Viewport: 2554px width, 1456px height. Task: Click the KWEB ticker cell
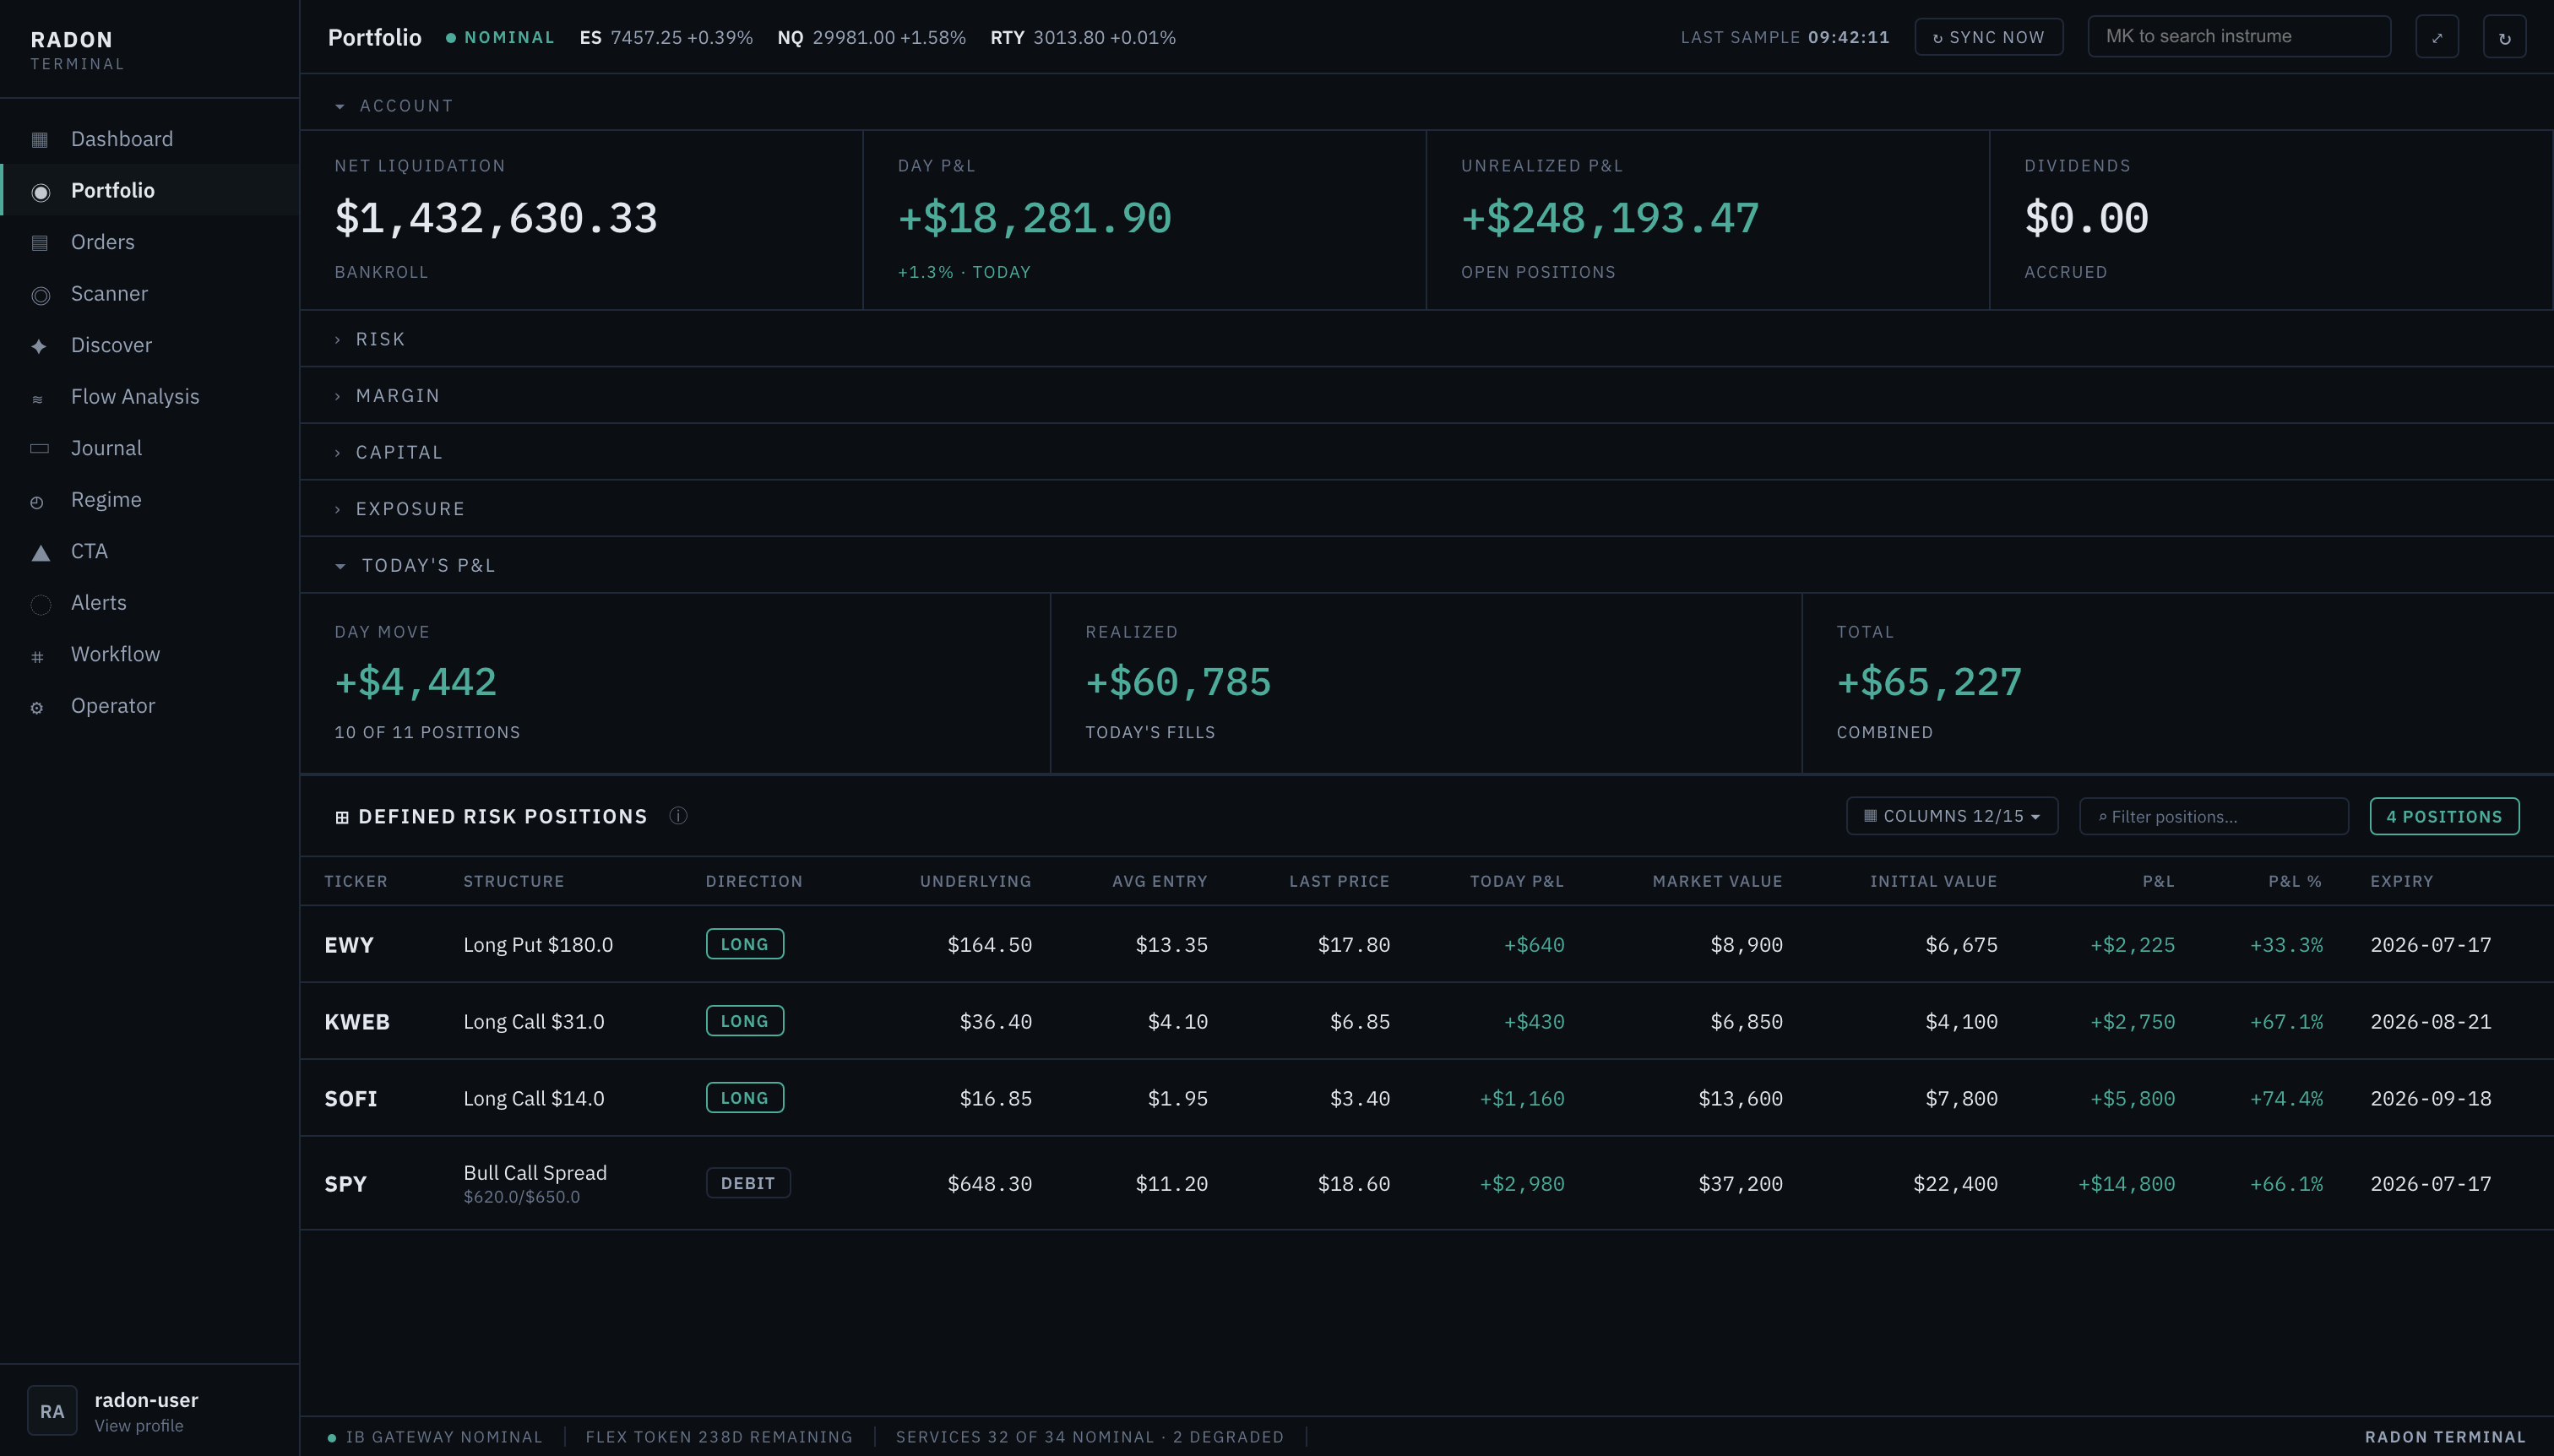tap(357, 1022)
